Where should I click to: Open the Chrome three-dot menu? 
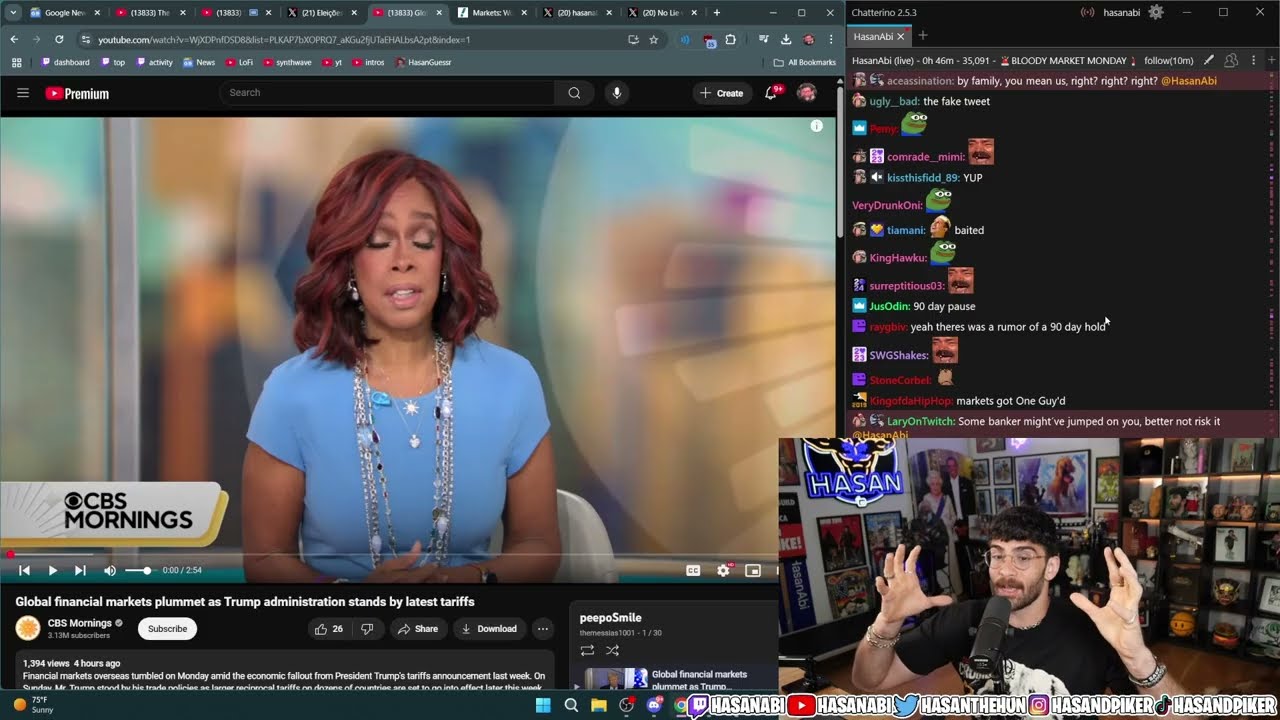point(830,40)
